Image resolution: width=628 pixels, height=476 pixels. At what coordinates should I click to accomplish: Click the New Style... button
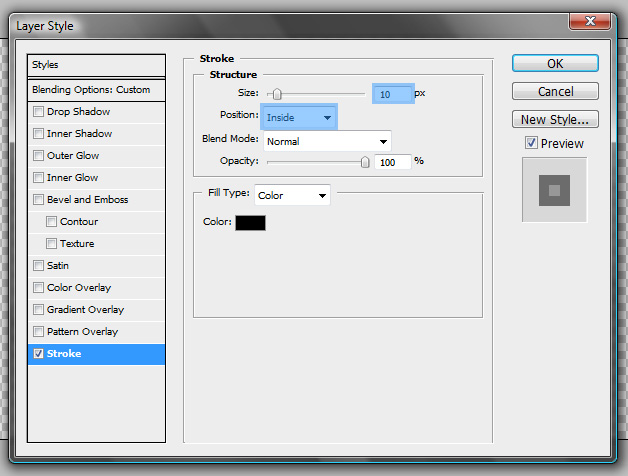click(555, 119)
